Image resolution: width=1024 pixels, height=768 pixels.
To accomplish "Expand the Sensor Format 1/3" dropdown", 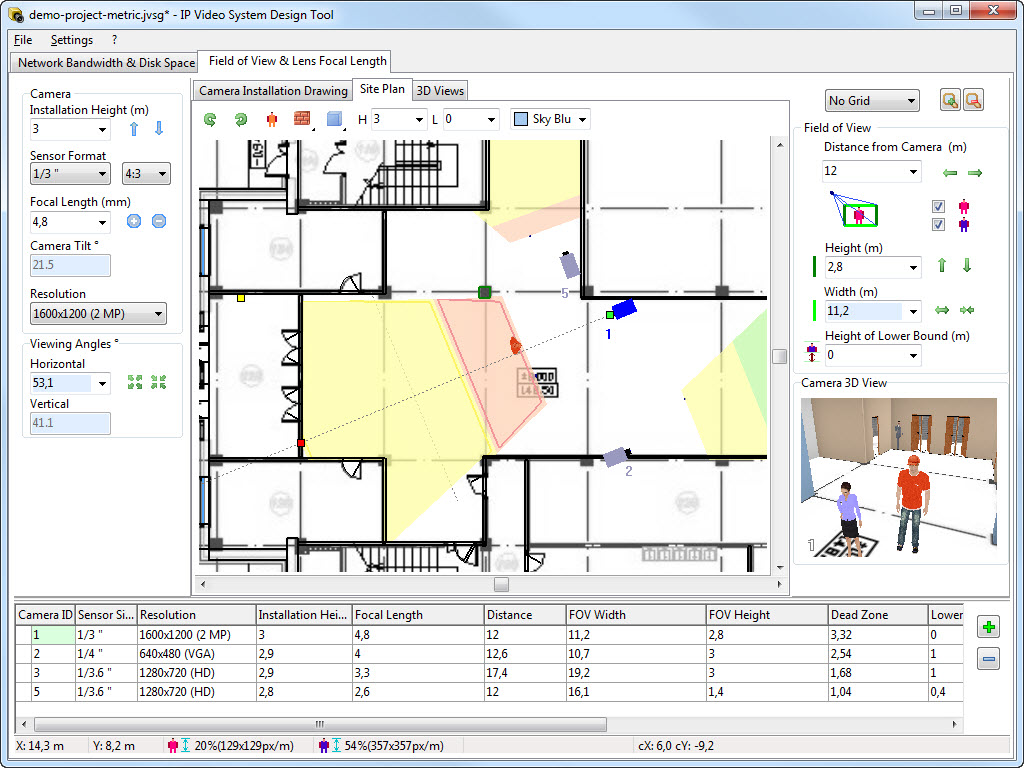I will point(71,174).
